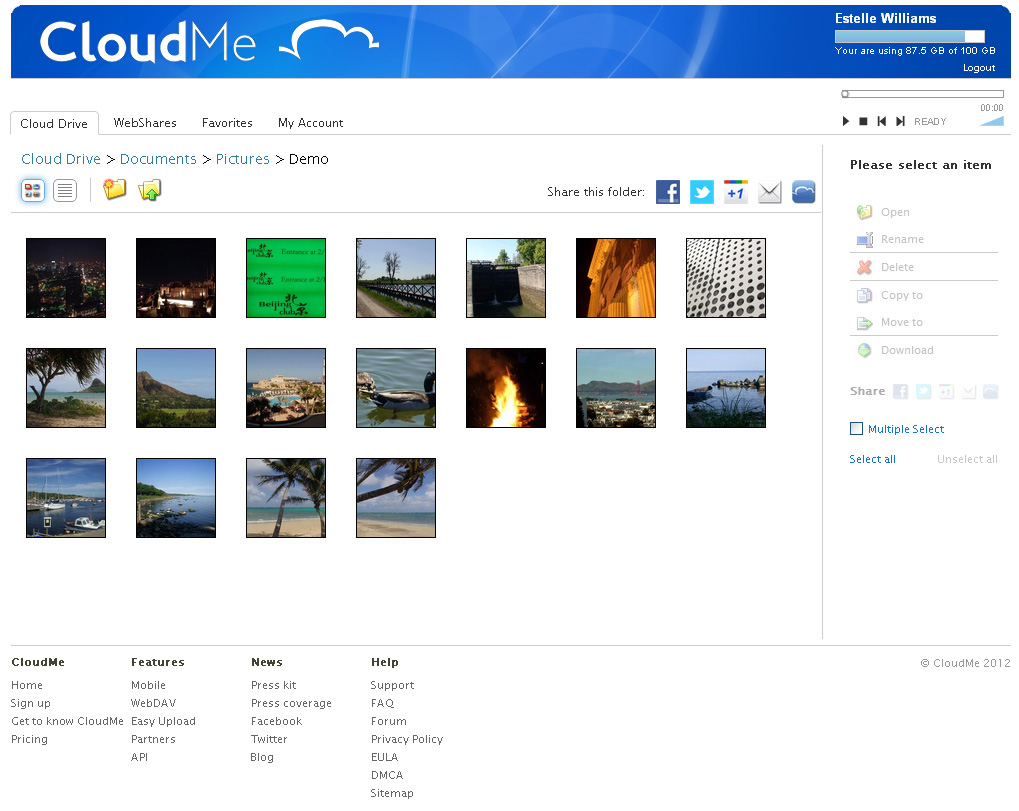Share this folder on Twitter
The height and width of the screenshot is (811, 1019).
coord(701,191)
